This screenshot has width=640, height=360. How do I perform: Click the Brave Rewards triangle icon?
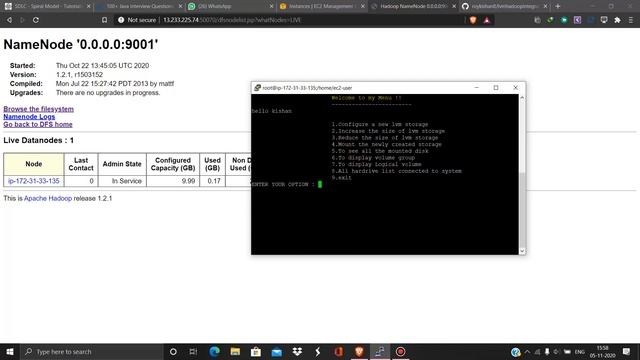pyautogui.click(x=487, y=20)
